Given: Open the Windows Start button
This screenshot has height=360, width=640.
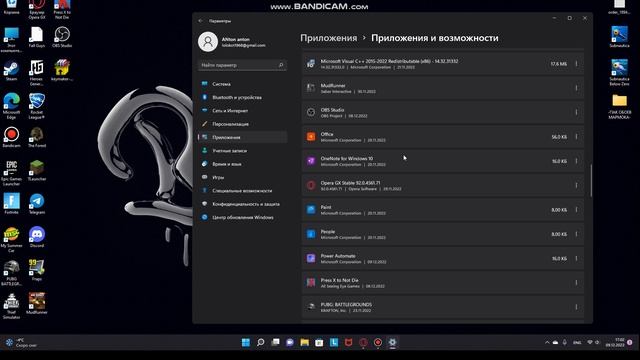Looking at the screenshot, I should point(246,342).
